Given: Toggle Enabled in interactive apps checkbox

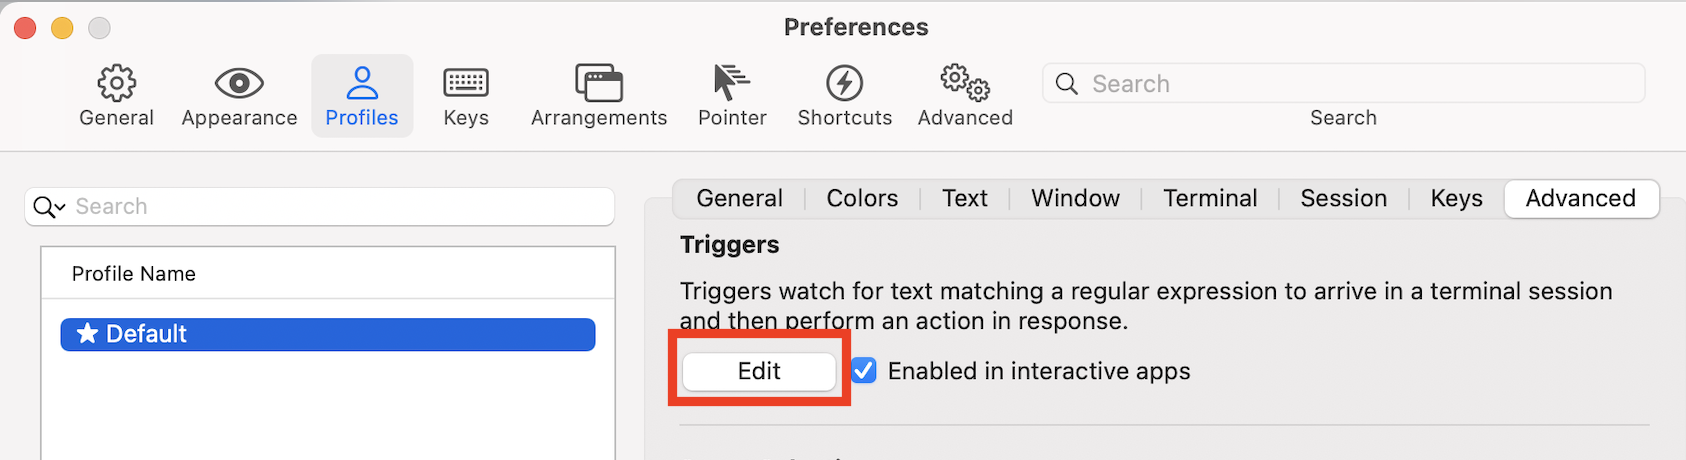Looking at the screenshot, I should click(864, 371).
